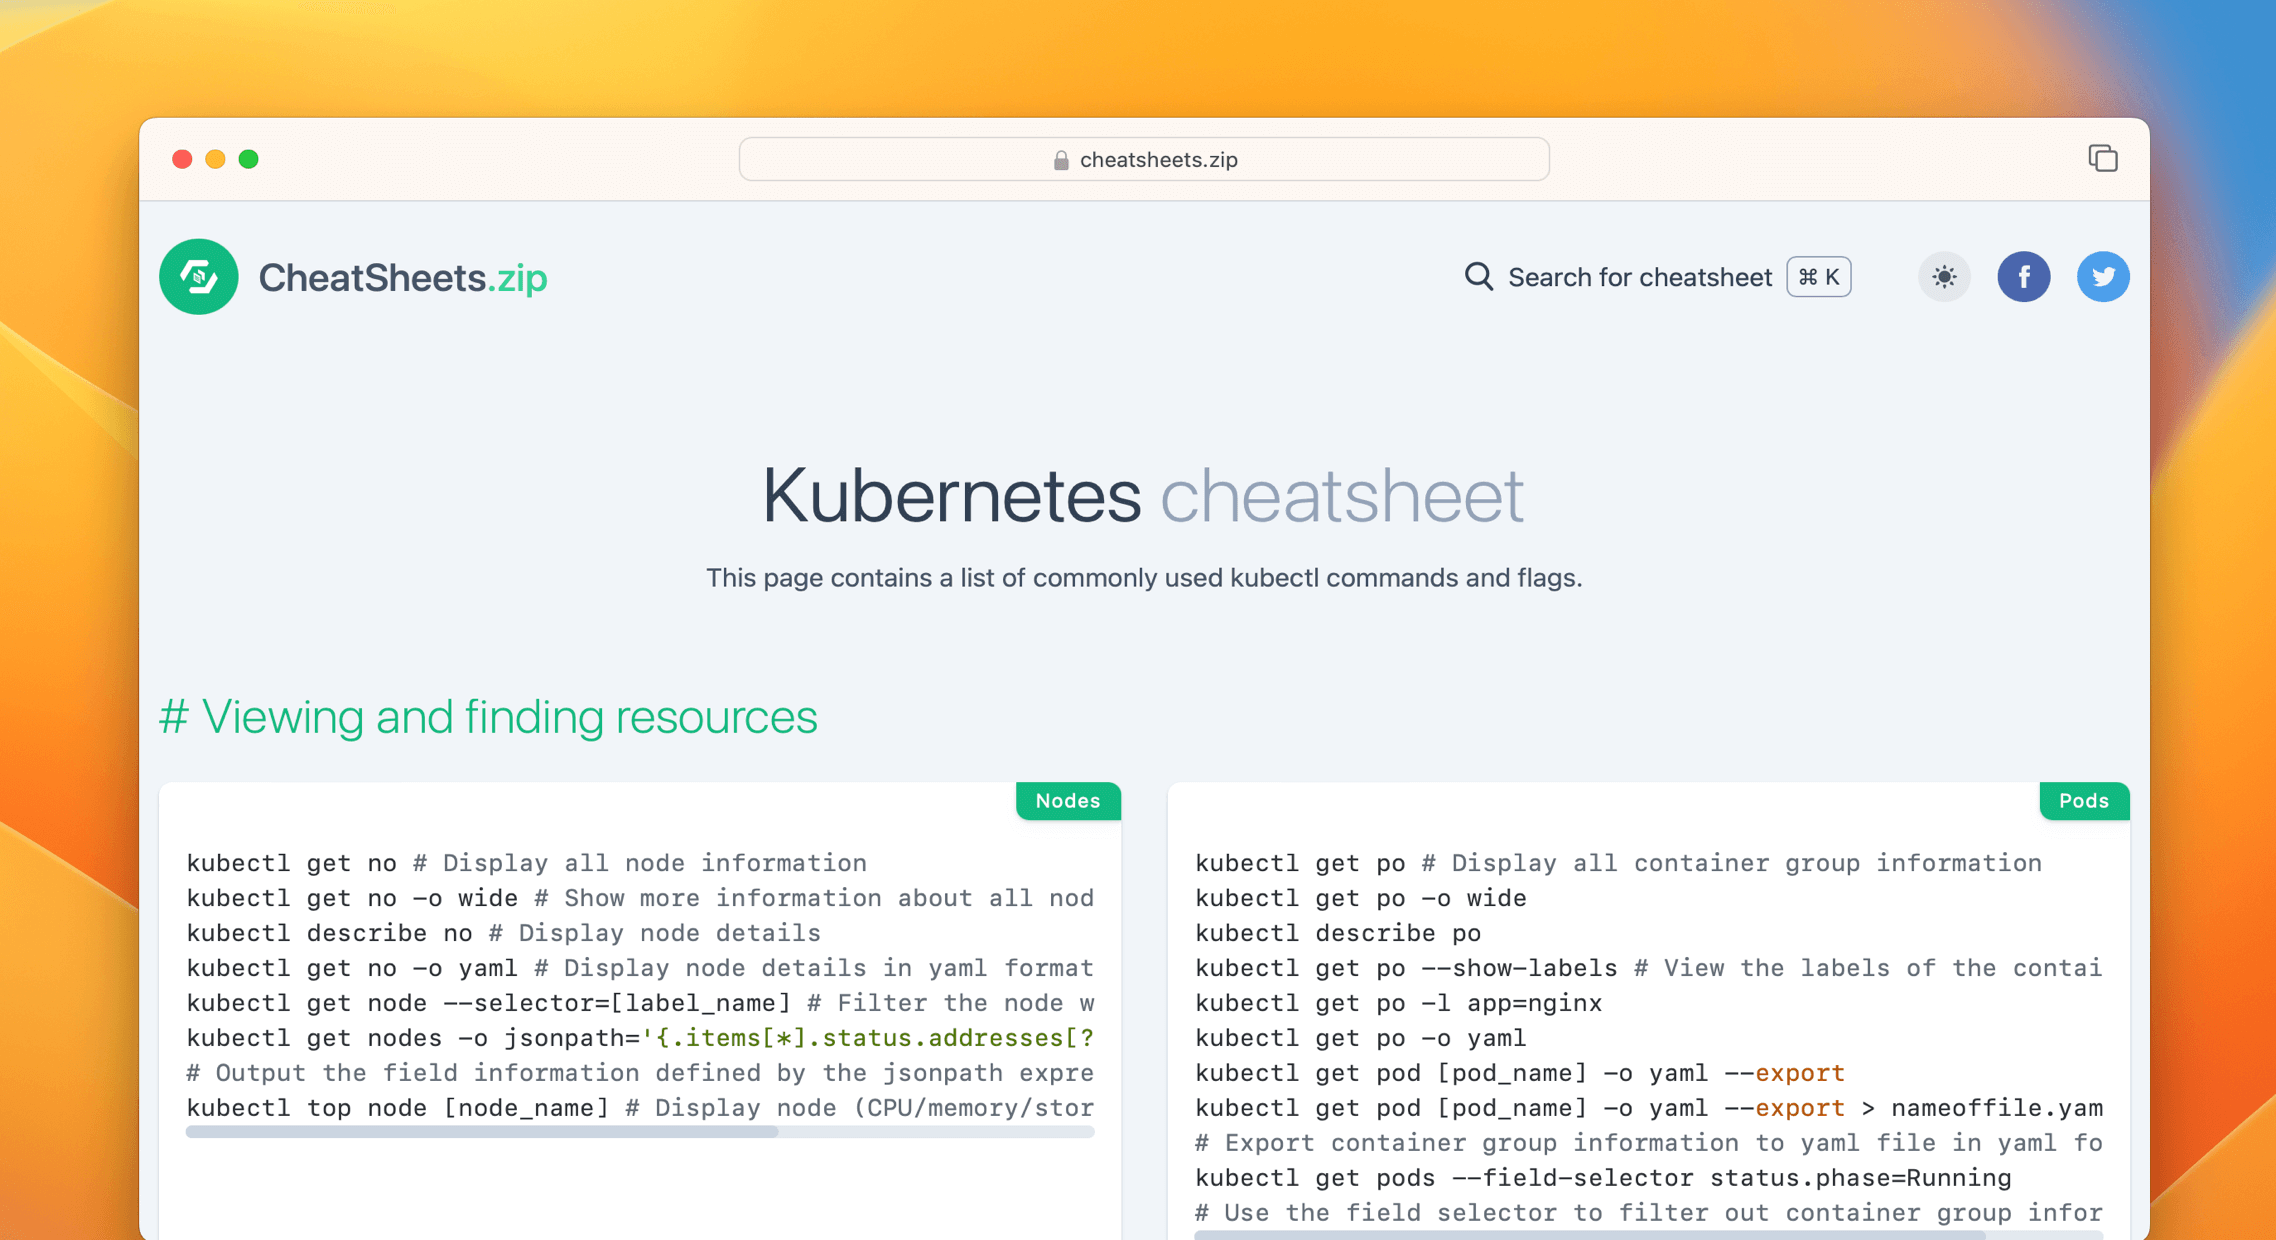Click line 'kubectl get node --selector=[label_name]'
Viewport: 2276px width, 1240px height.
pyautogui.click(x=640, y=1003)
